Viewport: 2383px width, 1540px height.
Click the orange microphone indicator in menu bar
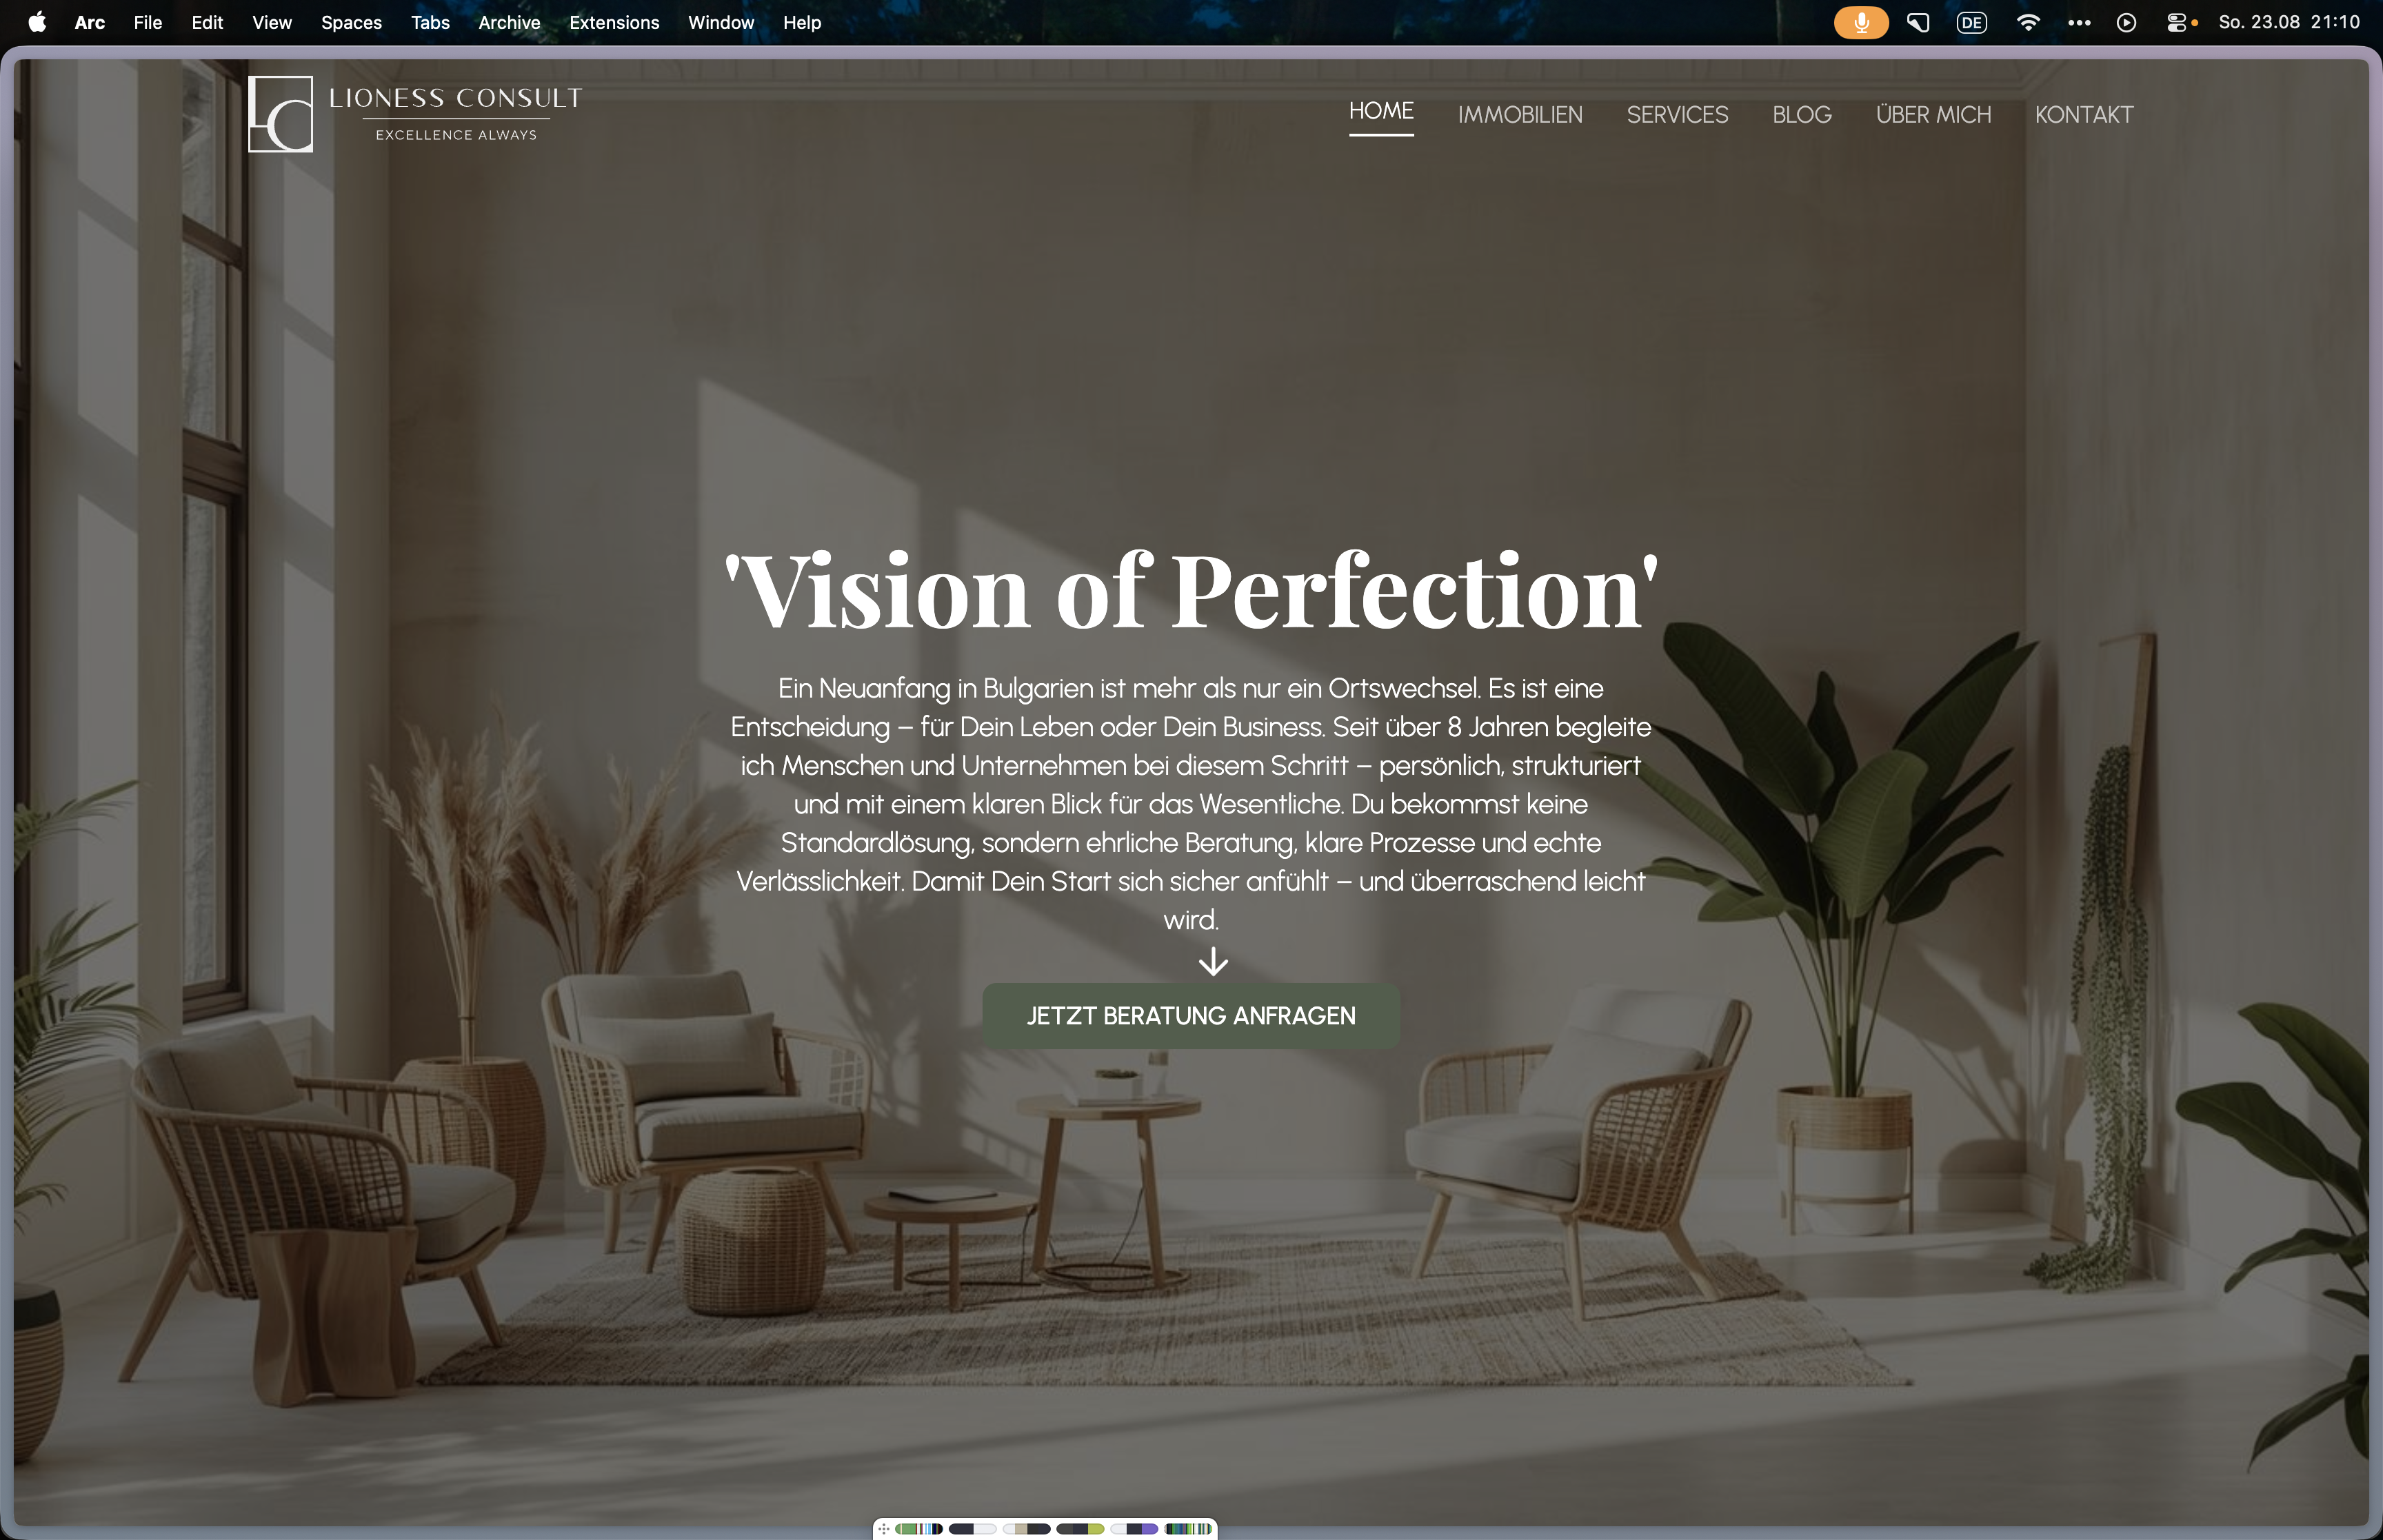point(1860,22)
